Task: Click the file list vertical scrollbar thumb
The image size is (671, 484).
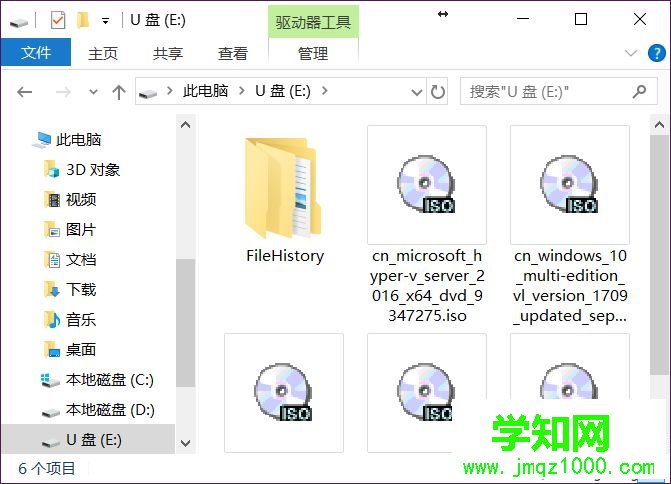Action: point(659,255)
